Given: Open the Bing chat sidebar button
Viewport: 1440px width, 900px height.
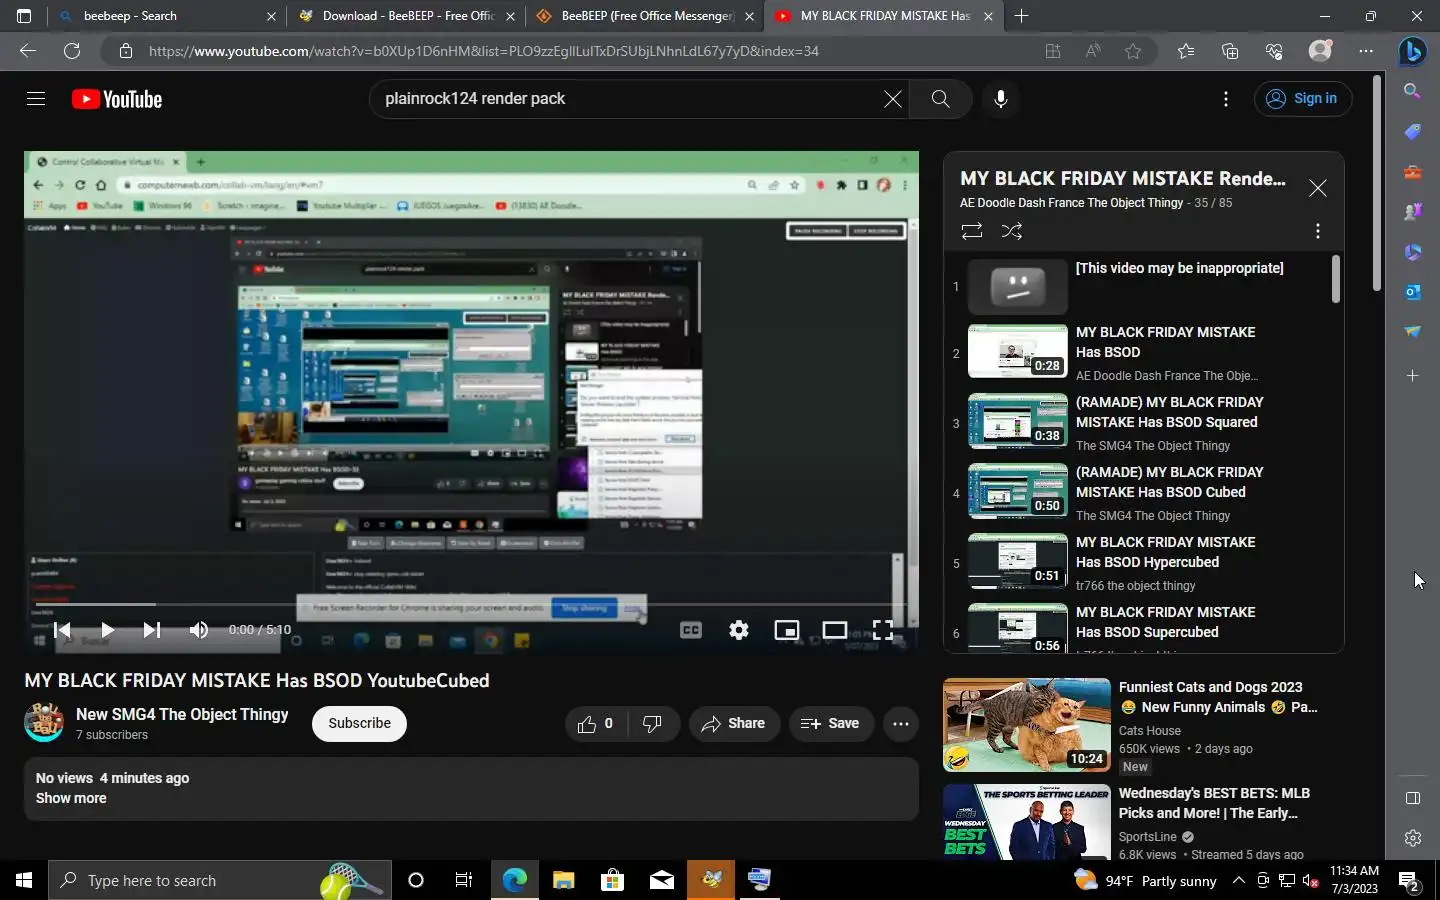Looking at the screenshot, I should point(1412,51).
